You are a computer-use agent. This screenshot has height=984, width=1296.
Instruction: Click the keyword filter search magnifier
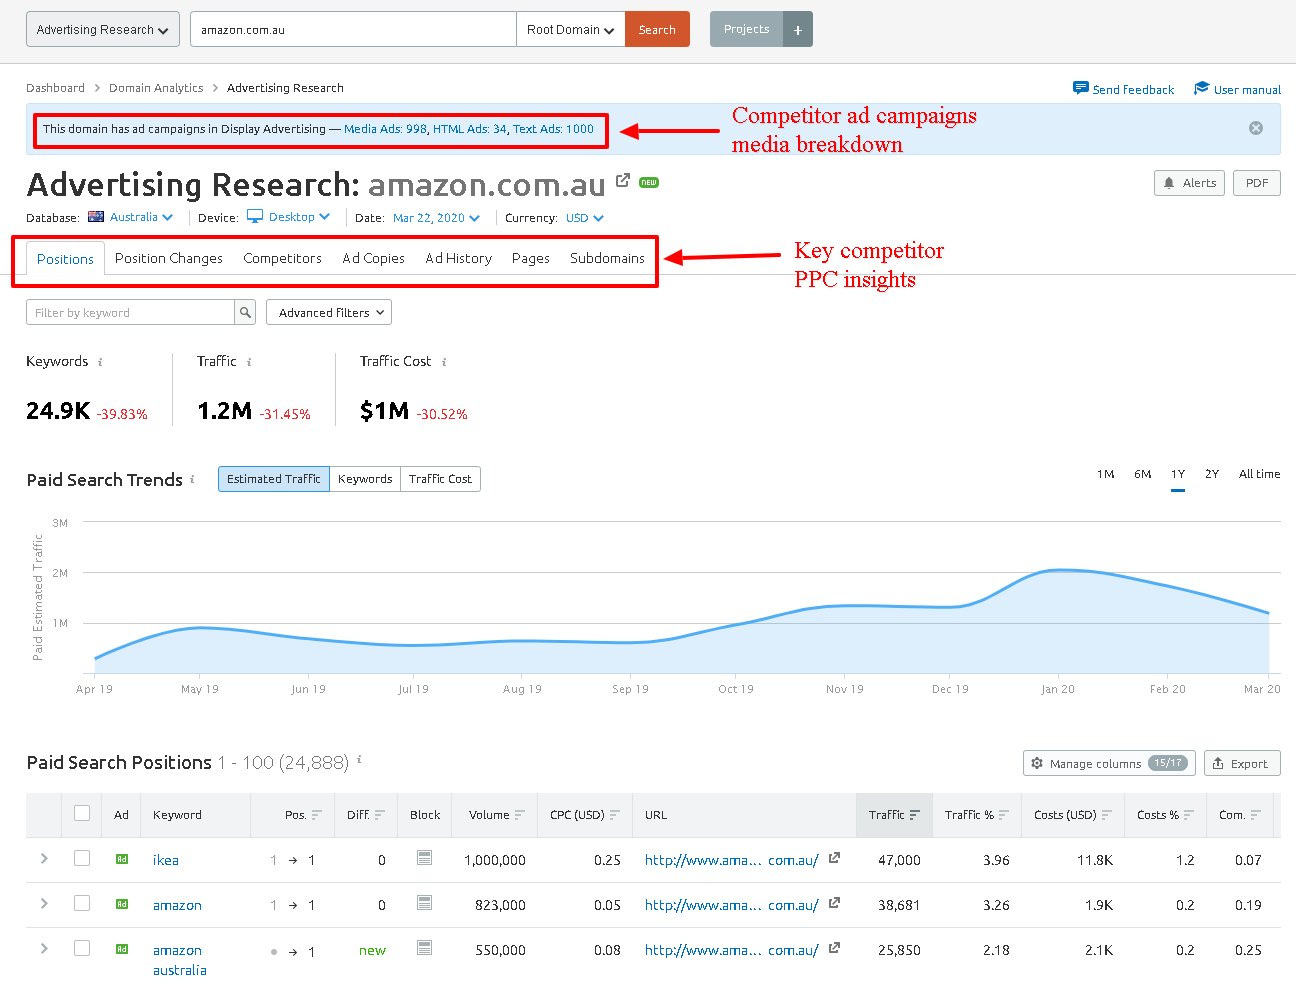tap(245, 312)
